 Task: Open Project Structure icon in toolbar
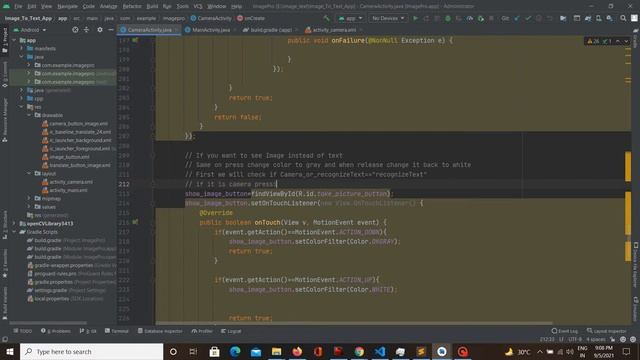pyautogui.click(x=563, y=18)
